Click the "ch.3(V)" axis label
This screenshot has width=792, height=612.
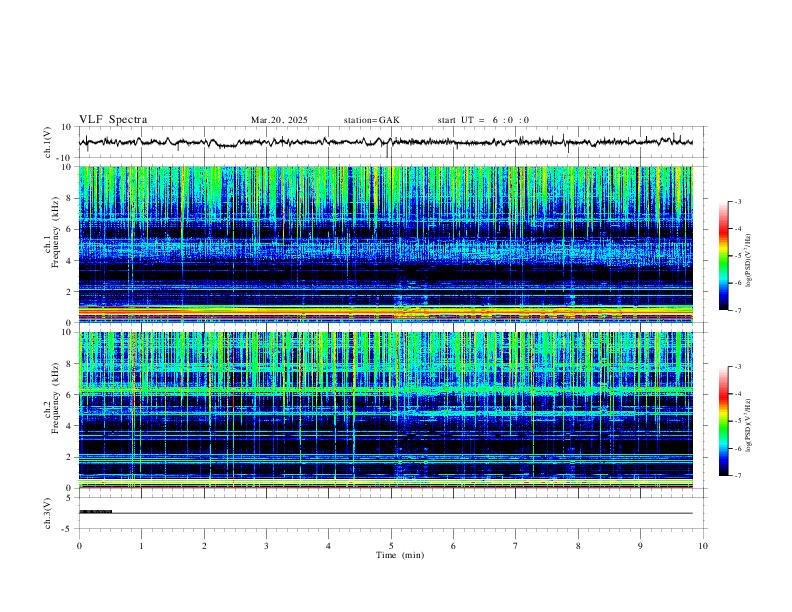click(48, 514)
